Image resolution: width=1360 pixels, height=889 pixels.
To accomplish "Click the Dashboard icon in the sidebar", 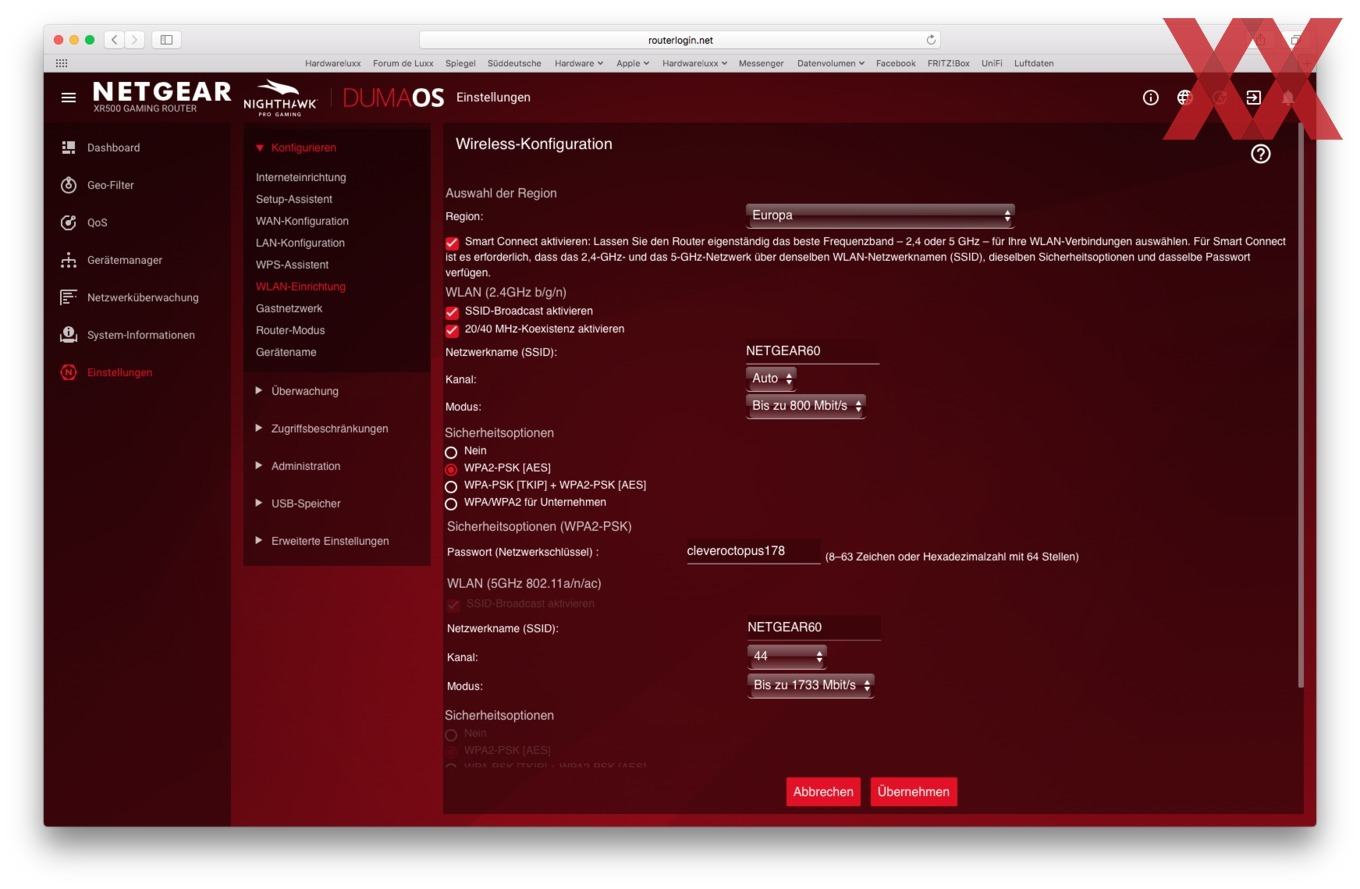I will [68, 147].
